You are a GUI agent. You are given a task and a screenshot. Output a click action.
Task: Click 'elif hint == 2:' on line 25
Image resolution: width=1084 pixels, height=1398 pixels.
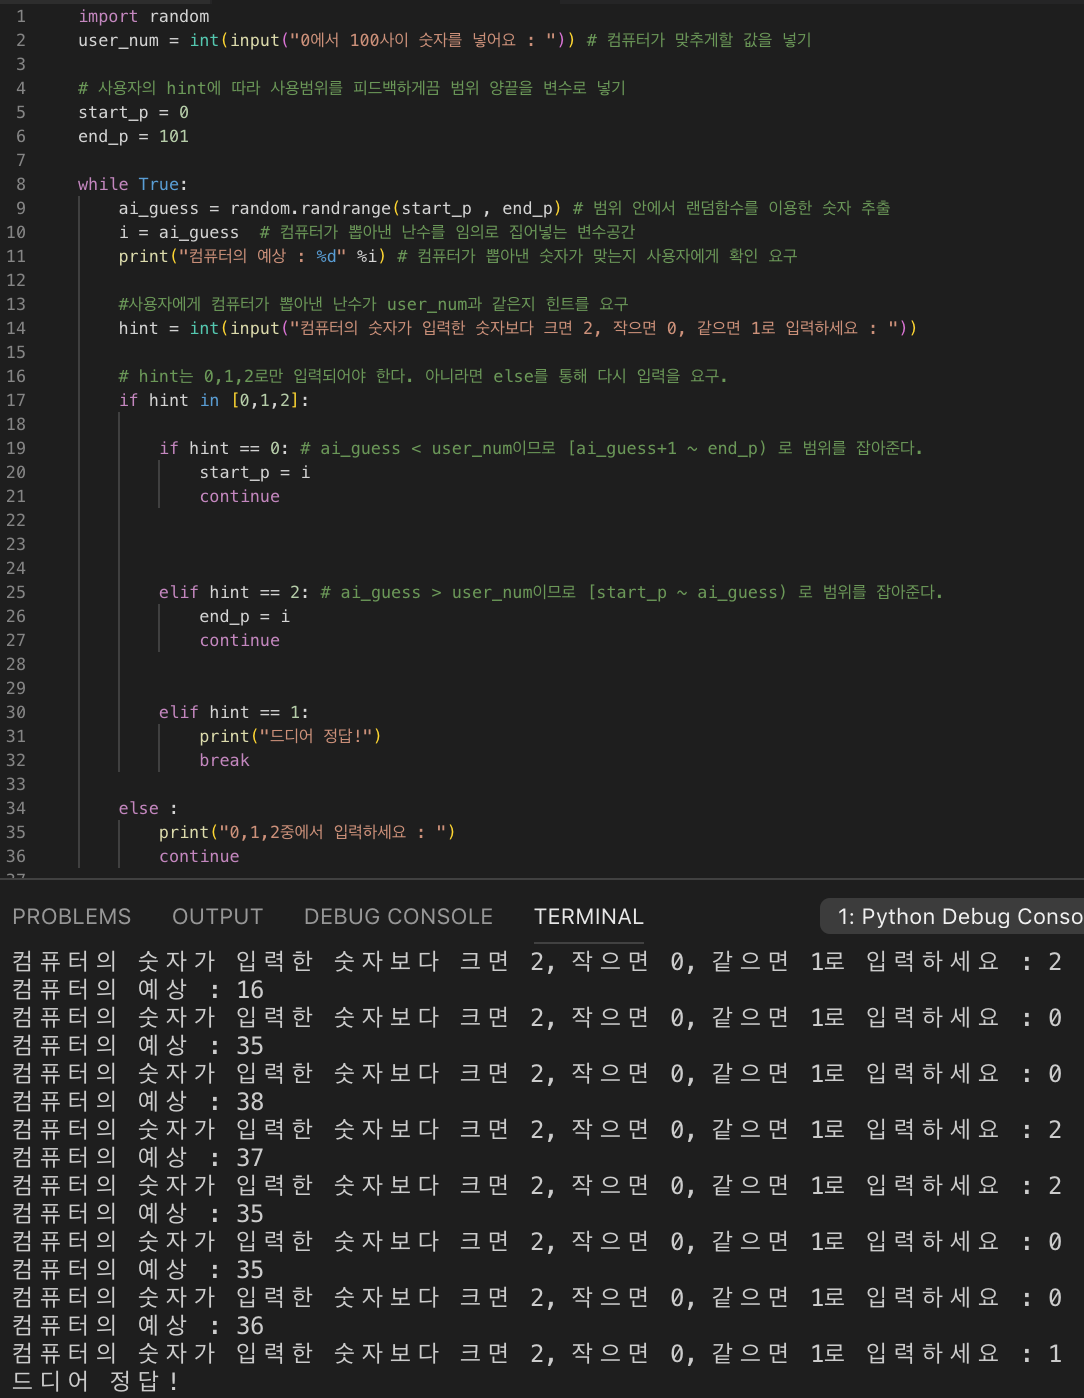(x=235, y=592)
